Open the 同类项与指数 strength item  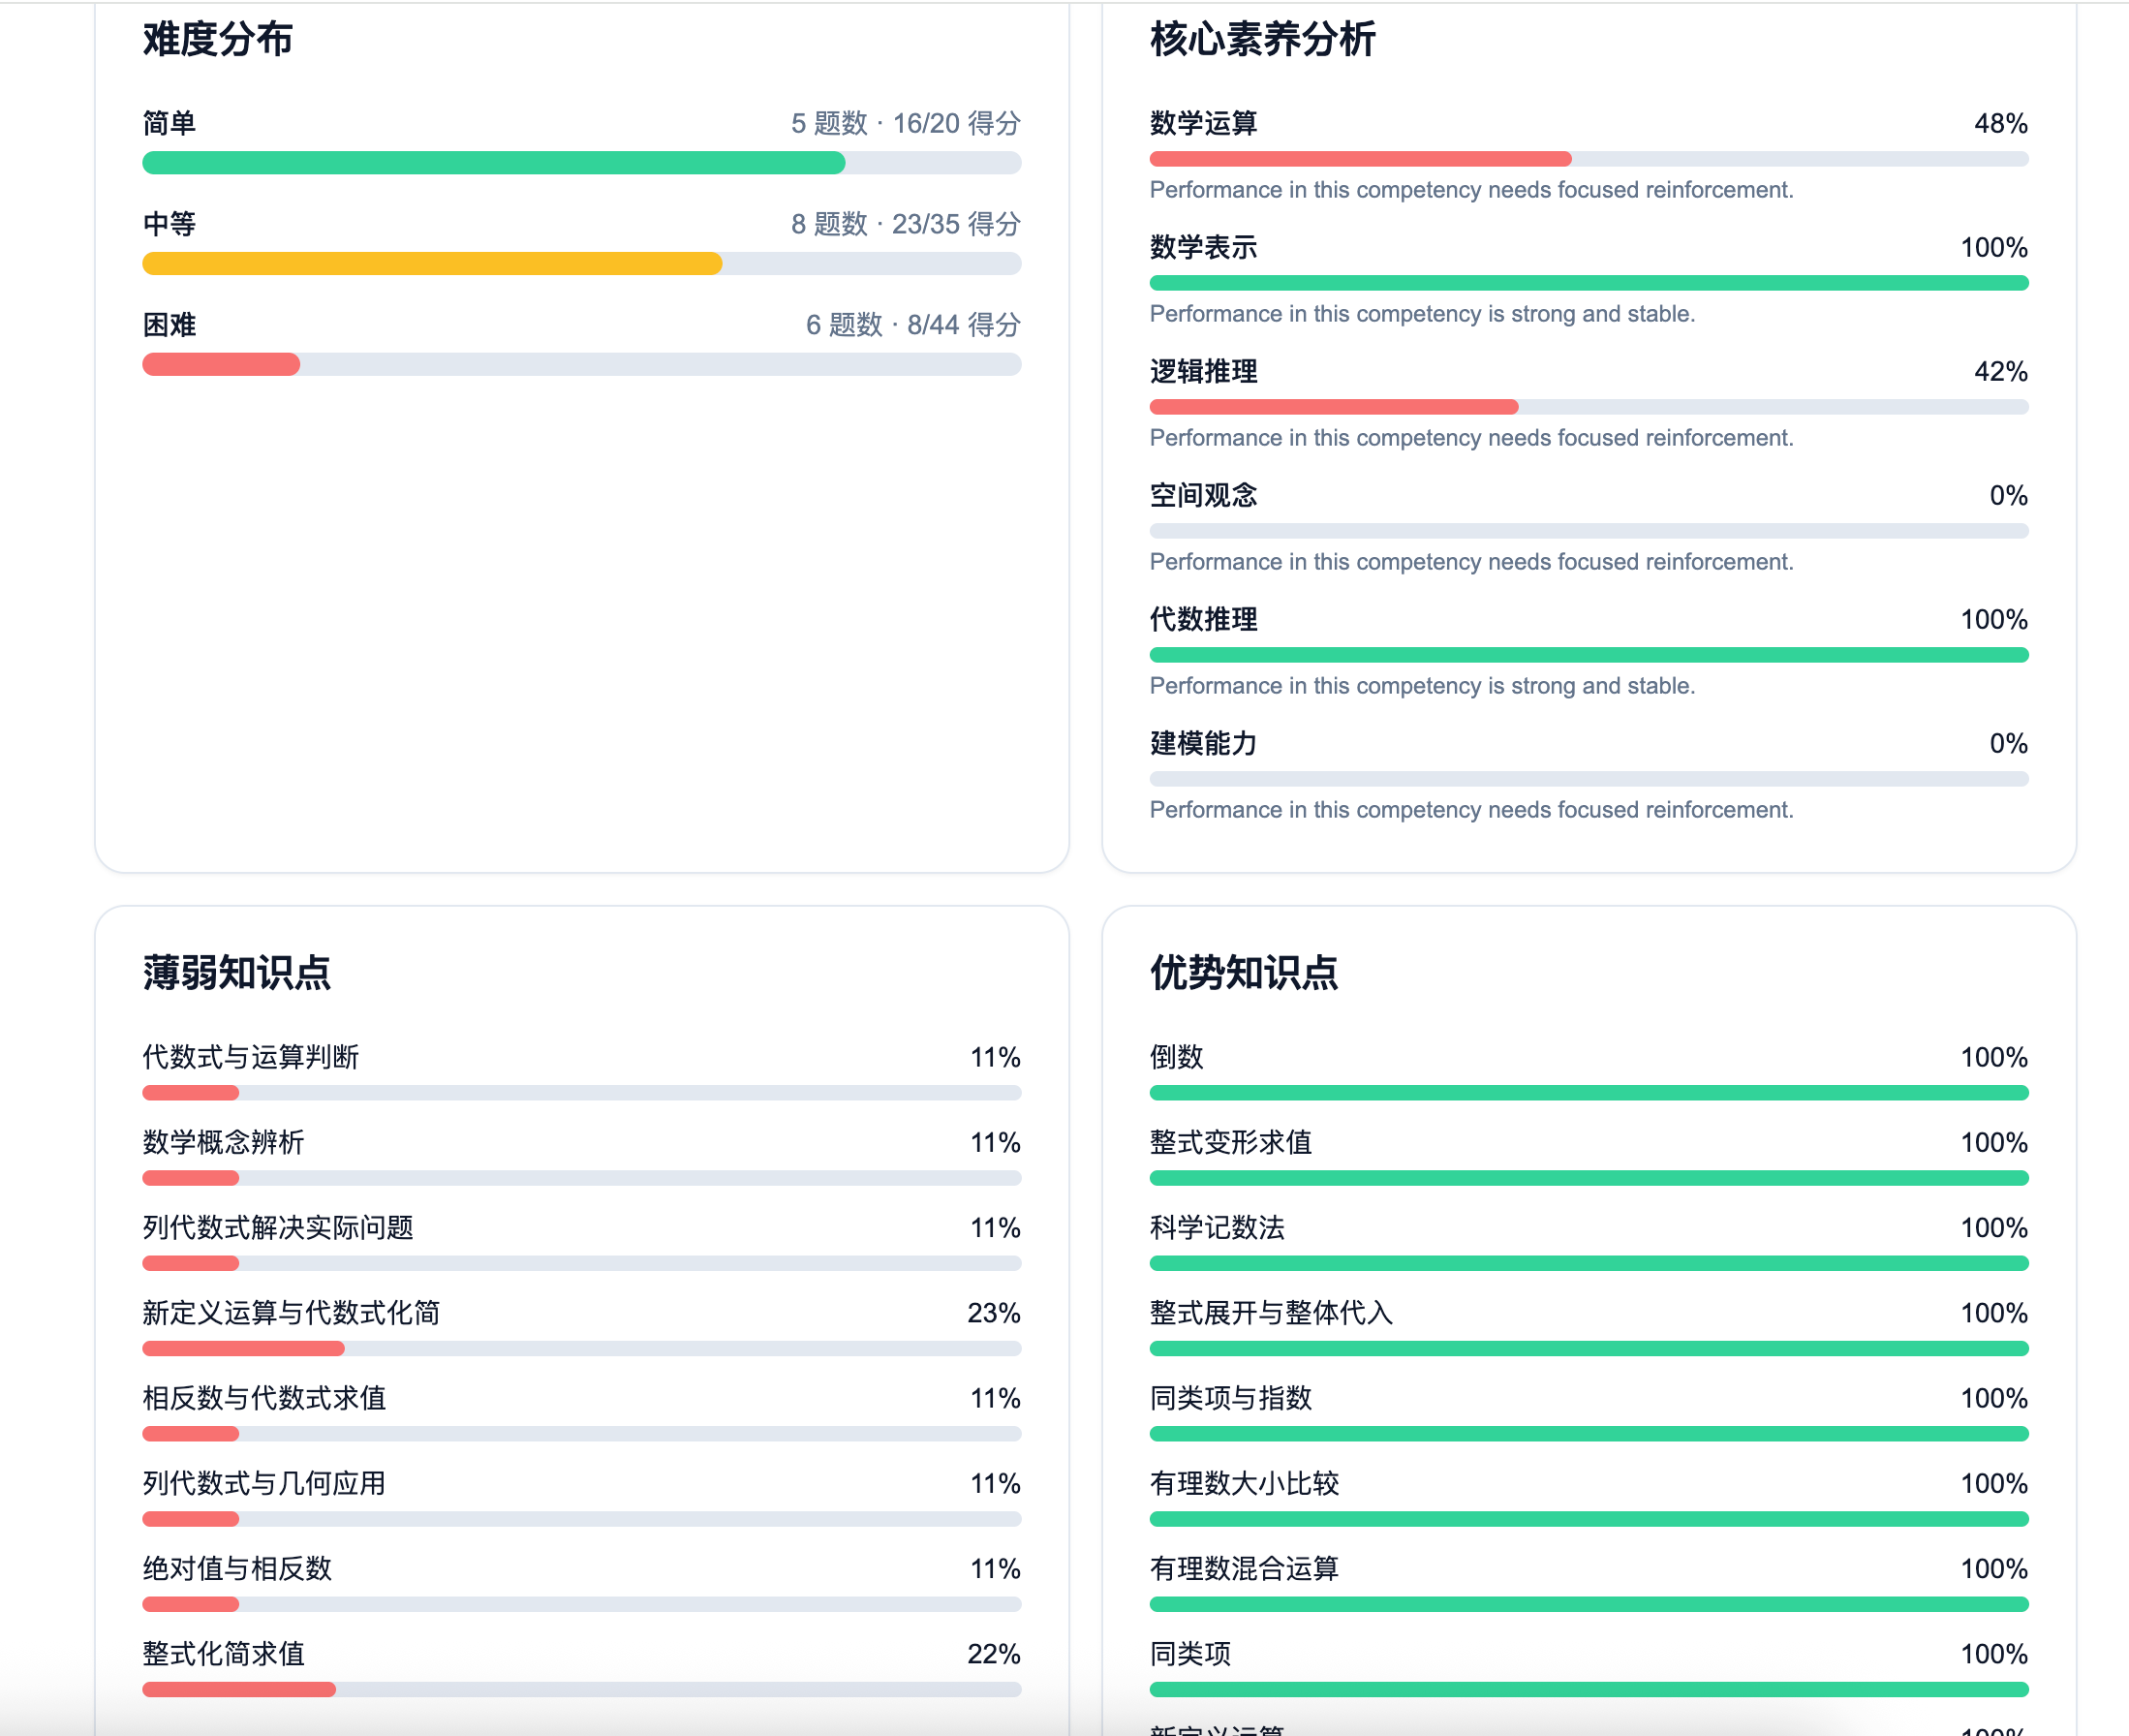click(x=1230, y=1398)
